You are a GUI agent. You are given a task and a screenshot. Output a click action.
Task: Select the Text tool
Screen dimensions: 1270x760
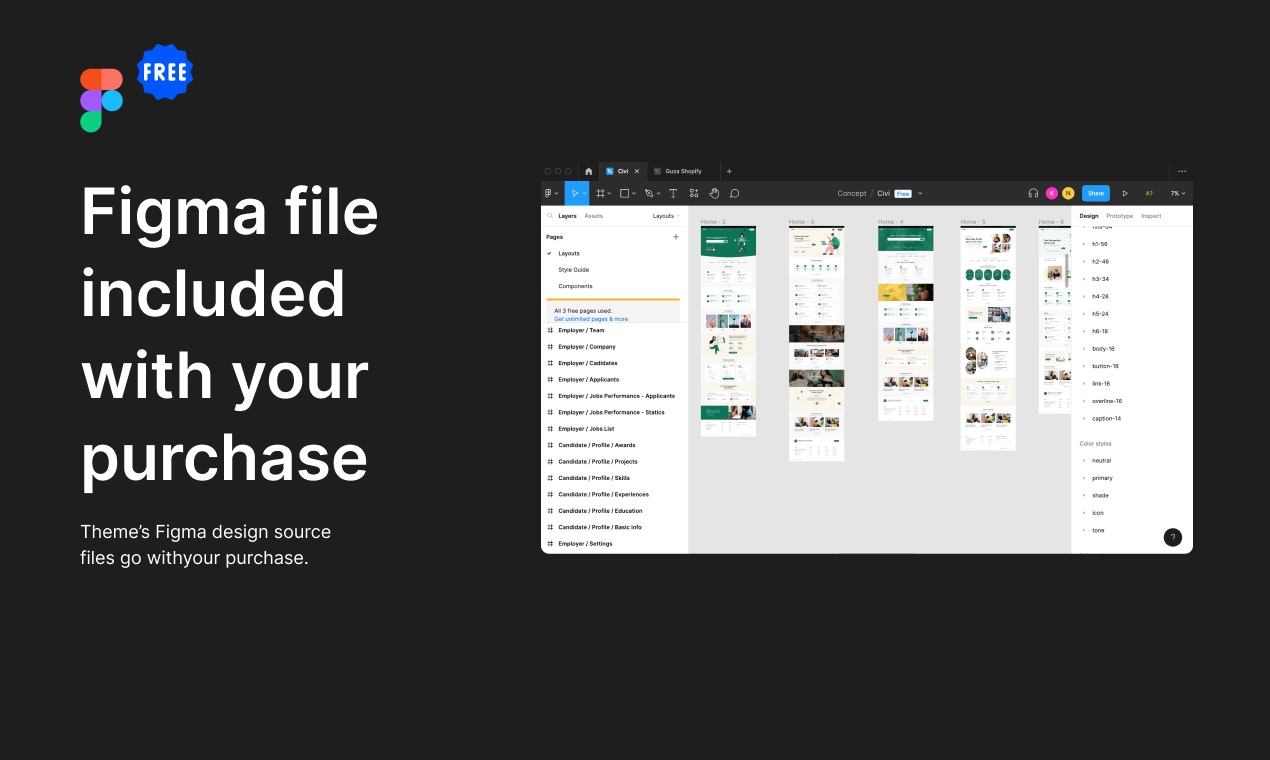(673, 193)
